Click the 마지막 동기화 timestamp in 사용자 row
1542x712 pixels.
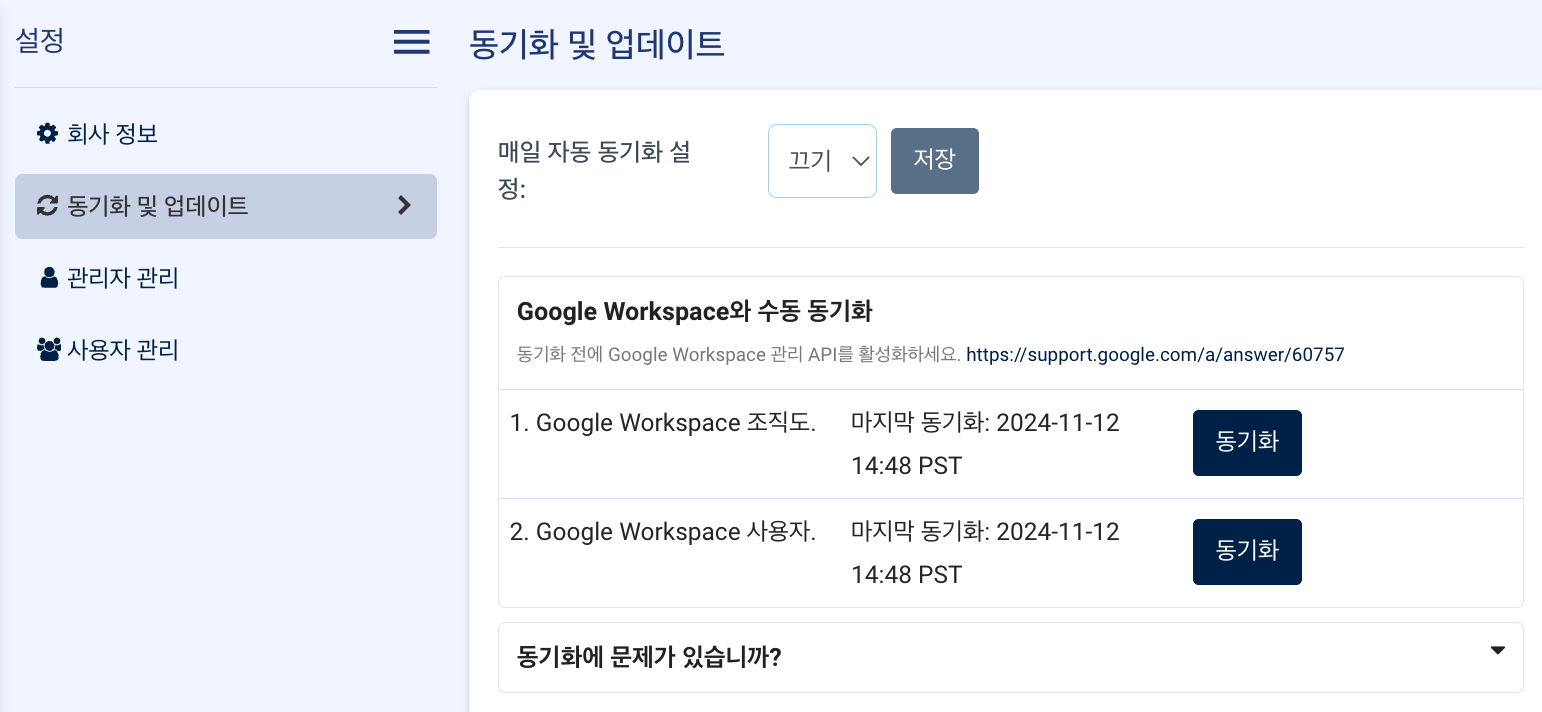point(985,553)
